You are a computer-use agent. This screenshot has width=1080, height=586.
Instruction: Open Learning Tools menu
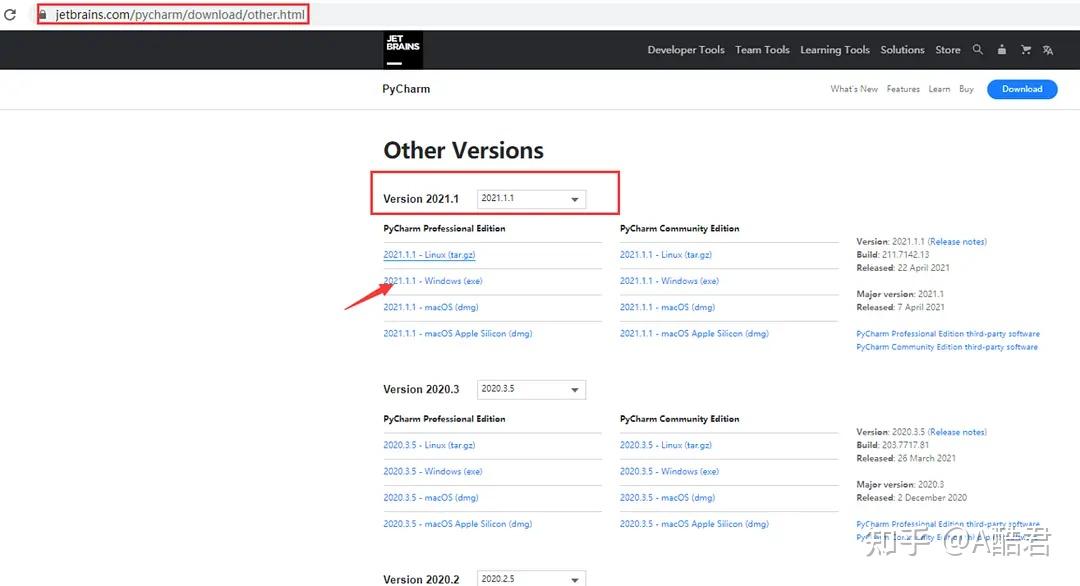point(834,50)
